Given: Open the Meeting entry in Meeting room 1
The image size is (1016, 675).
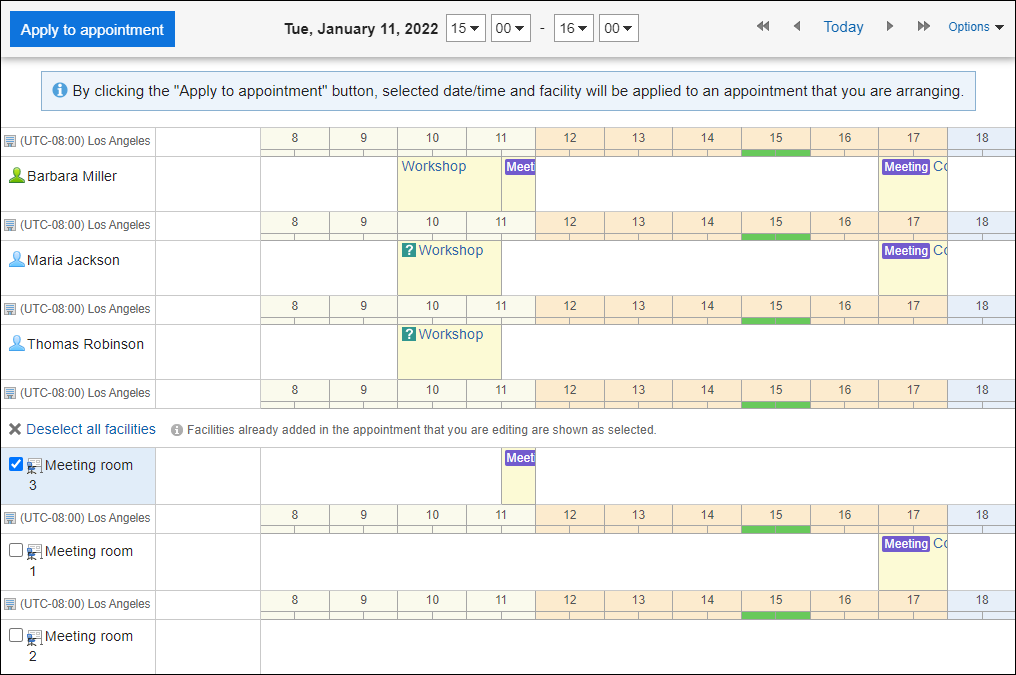Looking at the screenshot, I should 905,544.
